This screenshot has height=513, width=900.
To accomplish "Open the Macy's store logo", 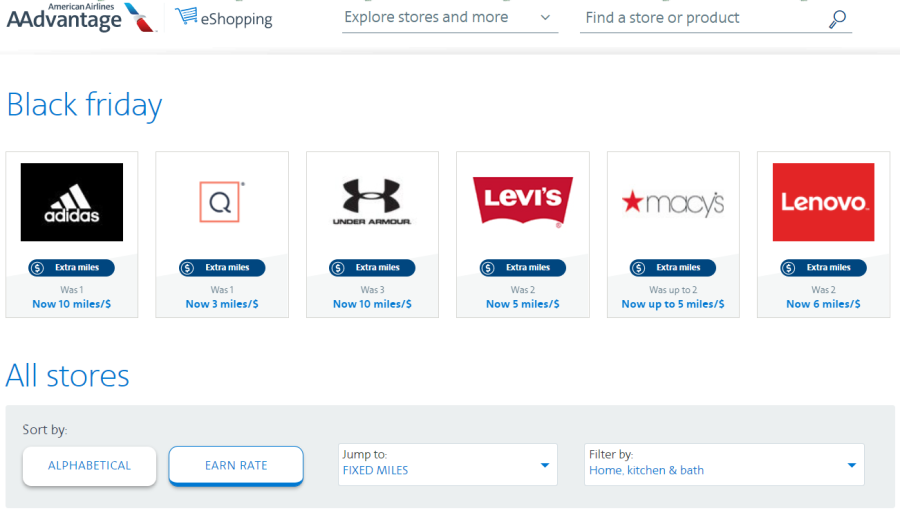I will point(673,202).
